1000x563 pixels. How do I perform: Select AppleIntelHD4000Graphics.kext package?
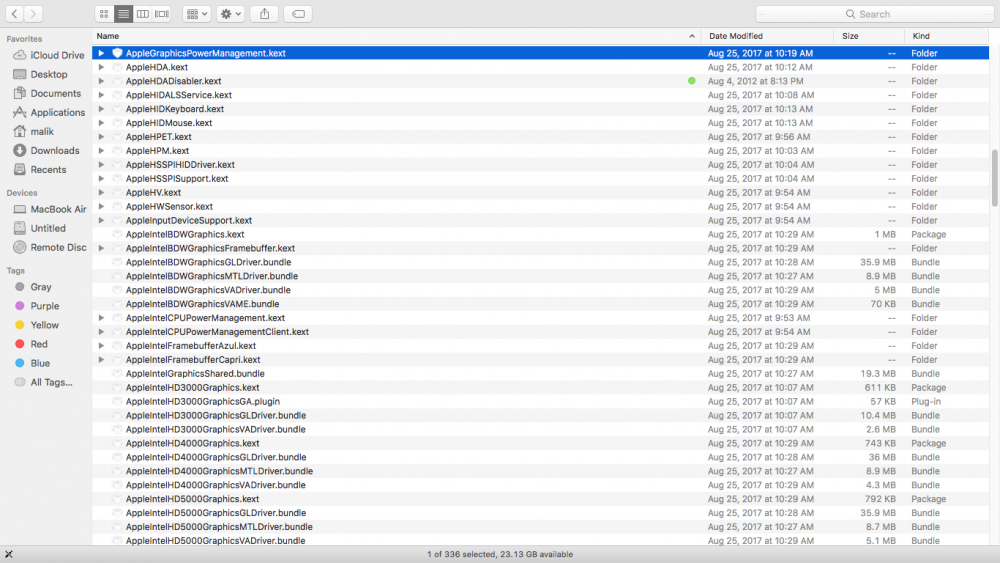point(541,444)
